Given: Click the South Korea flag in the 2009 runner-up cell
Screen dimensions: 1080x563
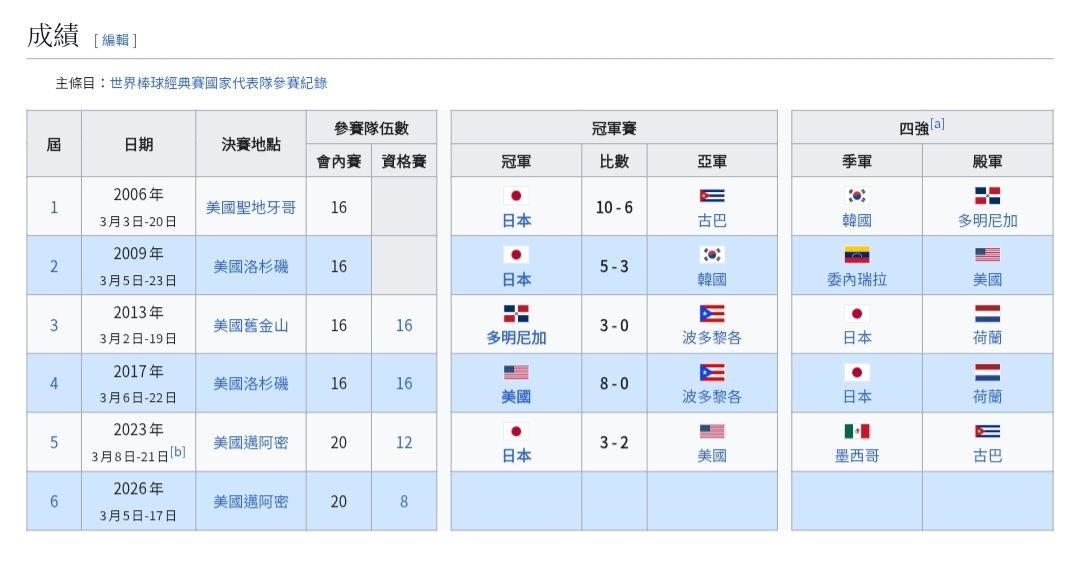Looking at the screenshot, I should pyautogui.click(x=712, y=255).
